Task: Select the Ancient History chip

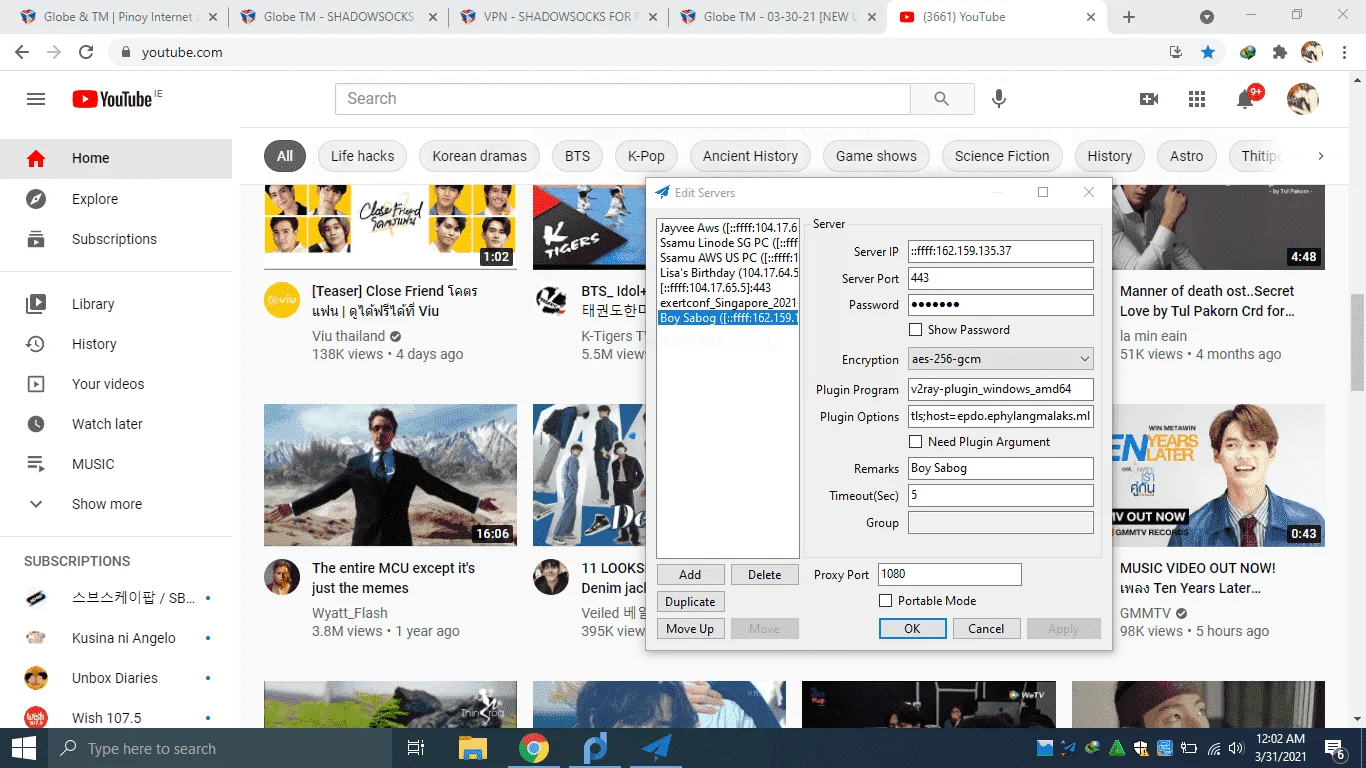Action: [x=750, y=156]
